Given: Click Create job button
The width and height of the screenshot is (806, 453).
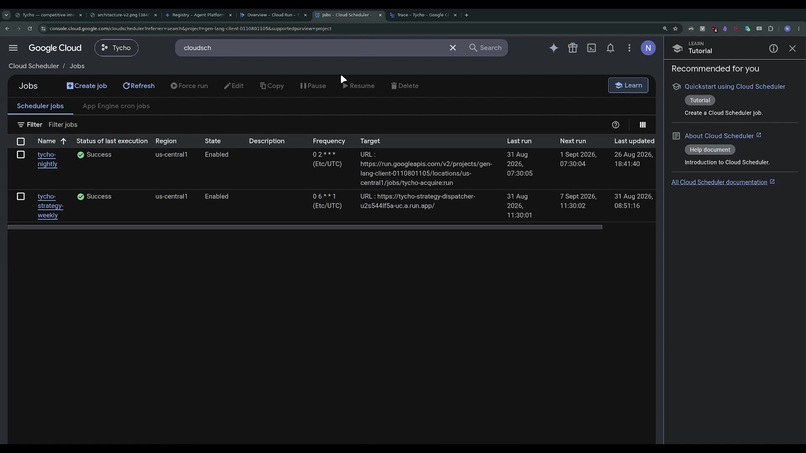Looking at the screenshot, I should point(87,86).
